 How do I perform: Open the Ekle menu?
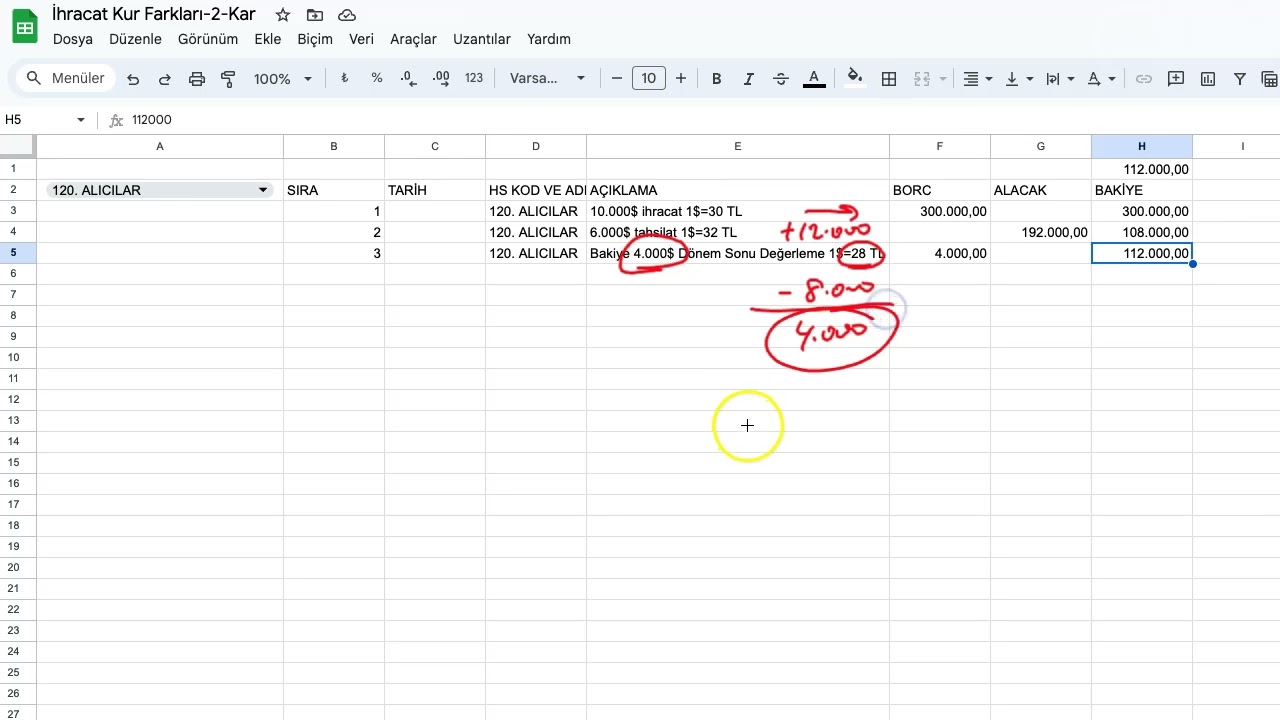pyautogui.click(x=268, y=39)
